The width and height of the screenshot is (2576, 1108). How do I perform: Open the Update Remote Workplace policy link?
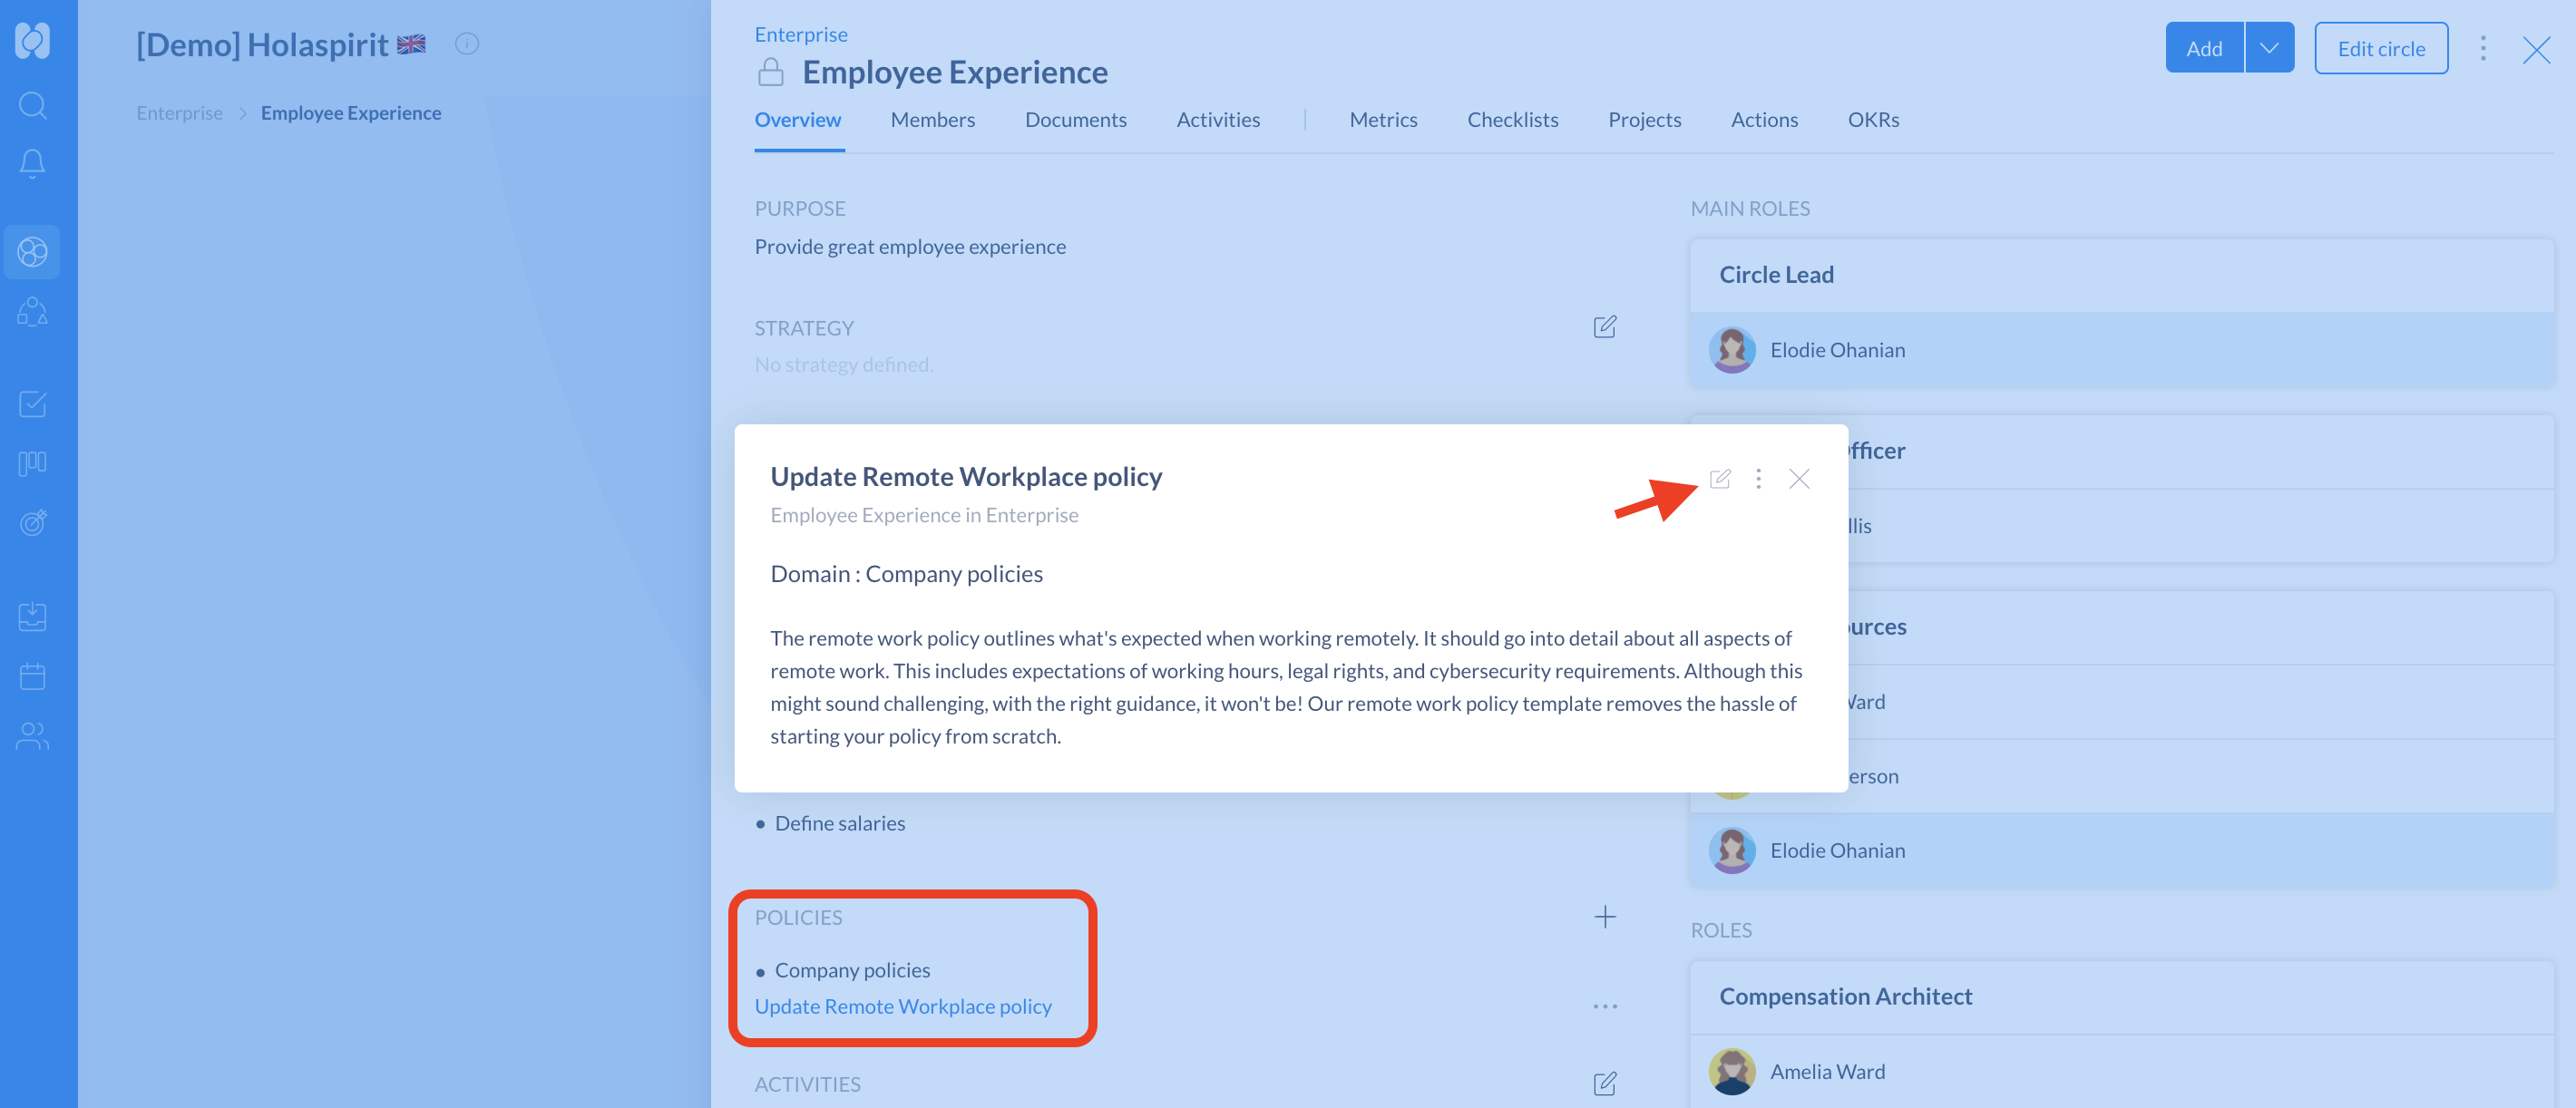coord(903,1006)
